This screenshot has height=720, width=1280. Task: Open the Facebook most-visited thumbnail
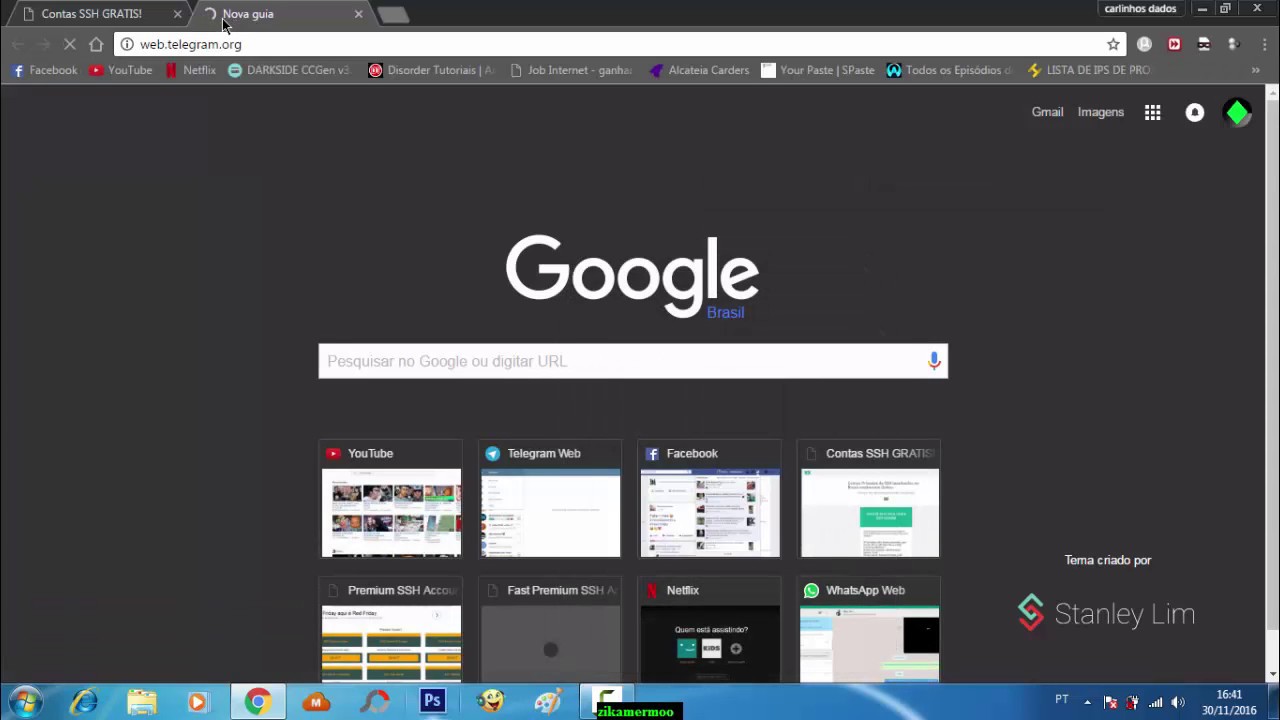pos(710,499)
